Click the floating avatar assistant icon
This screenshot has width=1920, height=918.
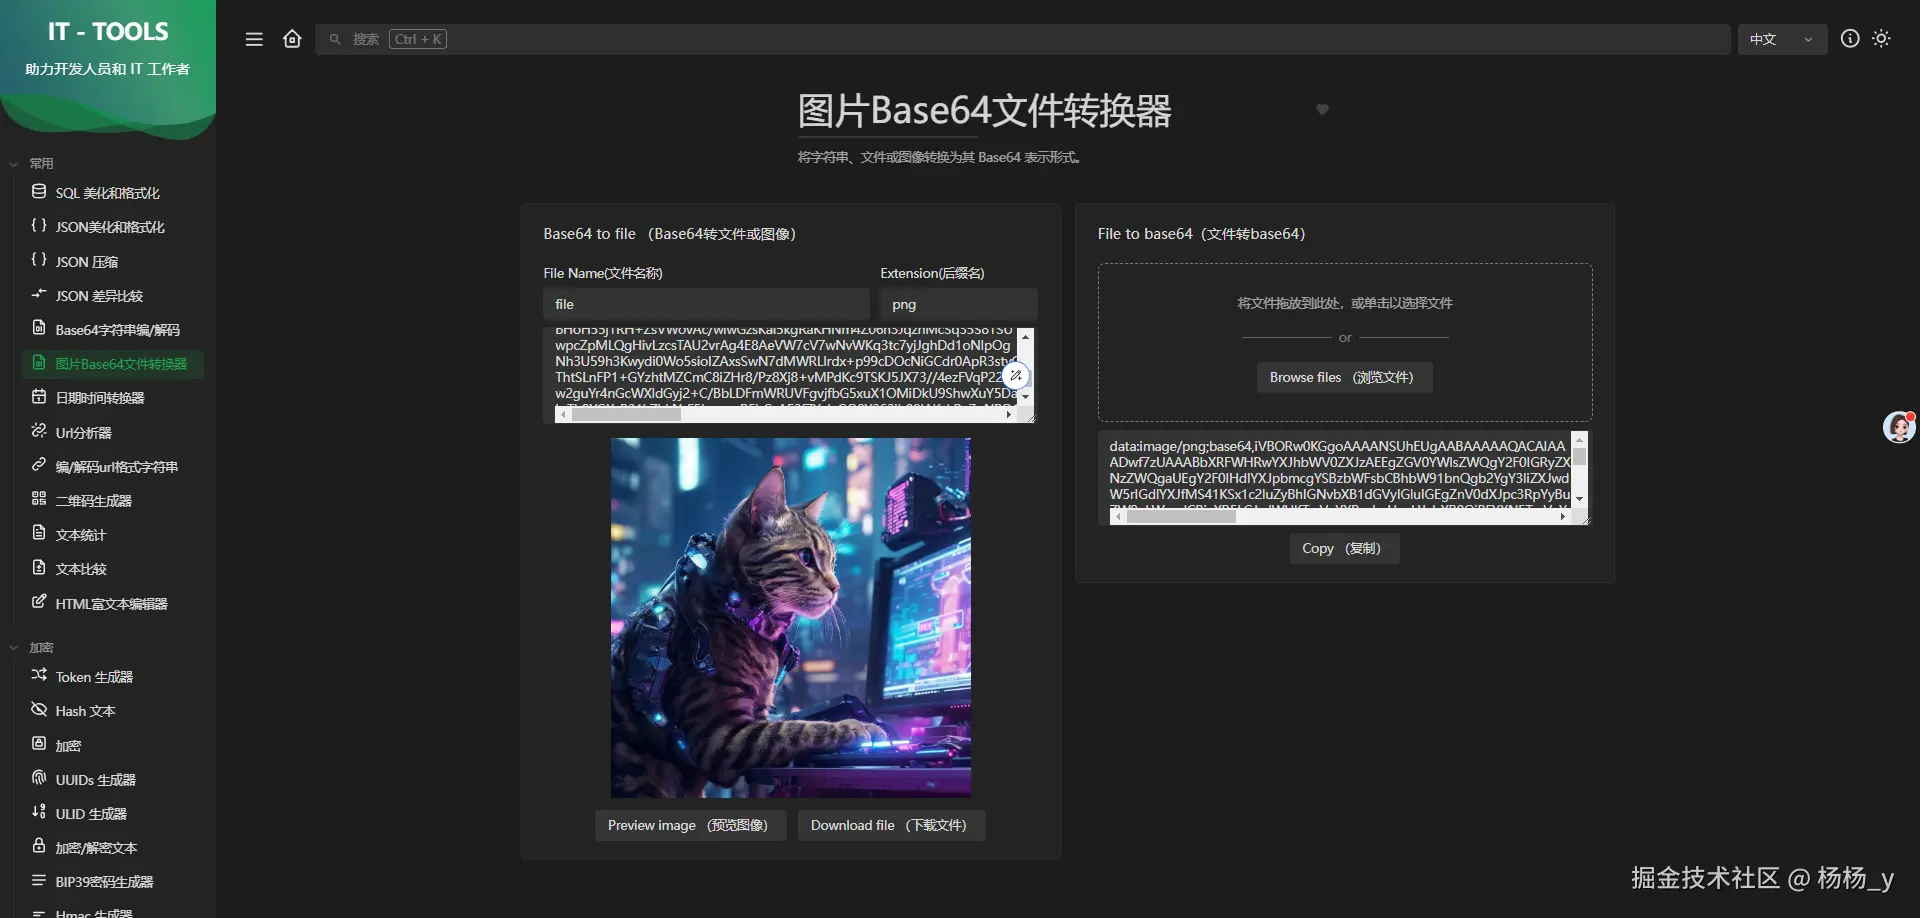pos(1898,427)
